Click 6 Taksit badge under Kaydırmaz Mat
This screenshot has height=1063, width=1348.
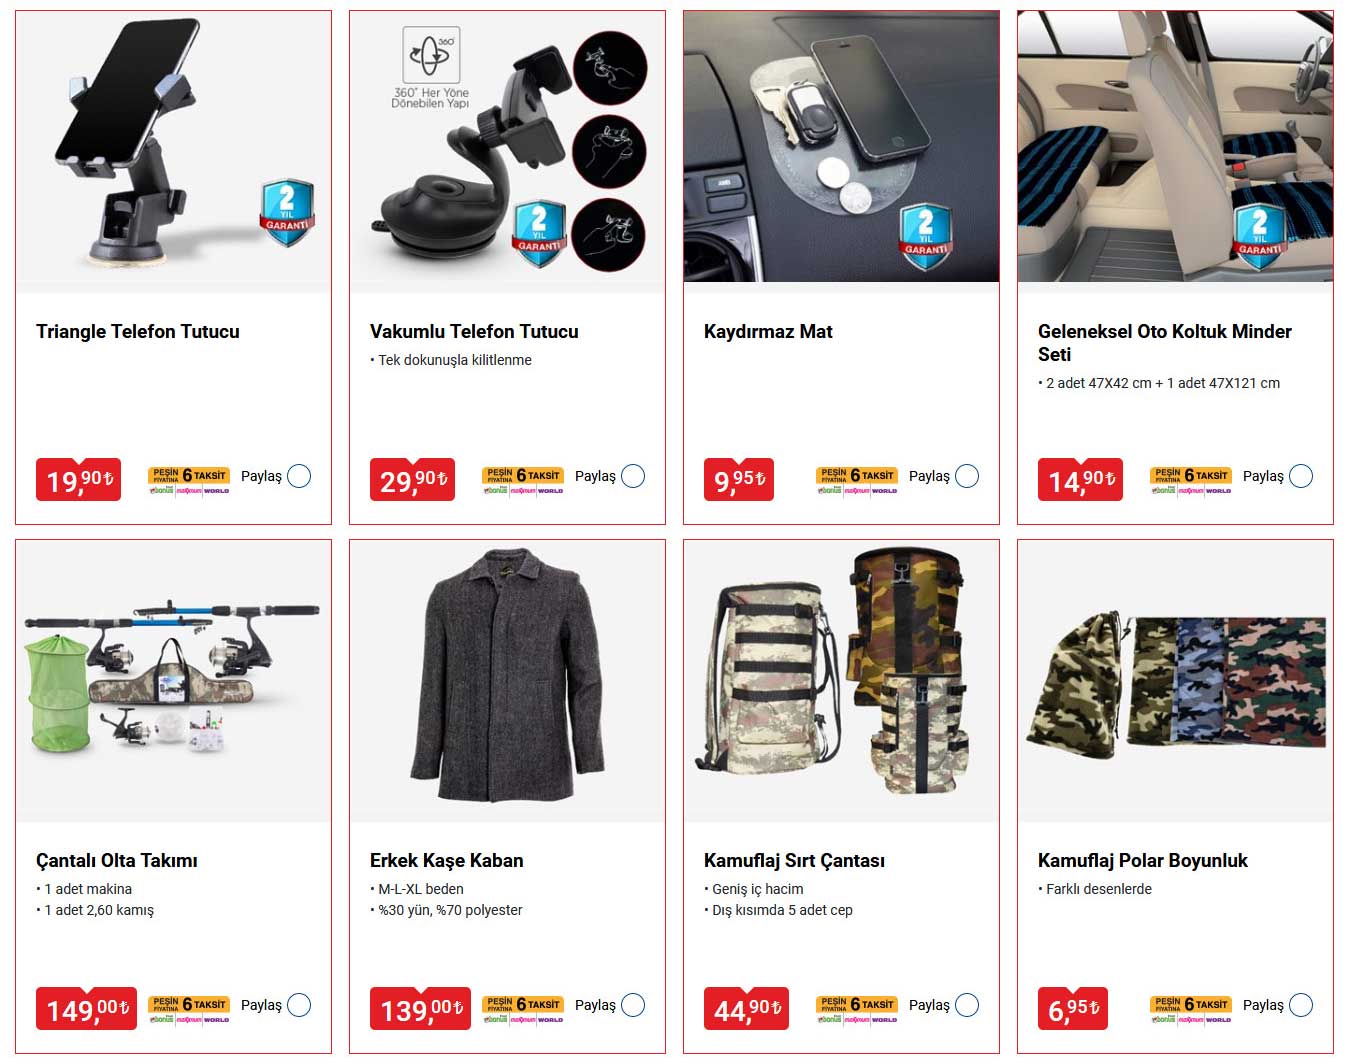[857, 480]
